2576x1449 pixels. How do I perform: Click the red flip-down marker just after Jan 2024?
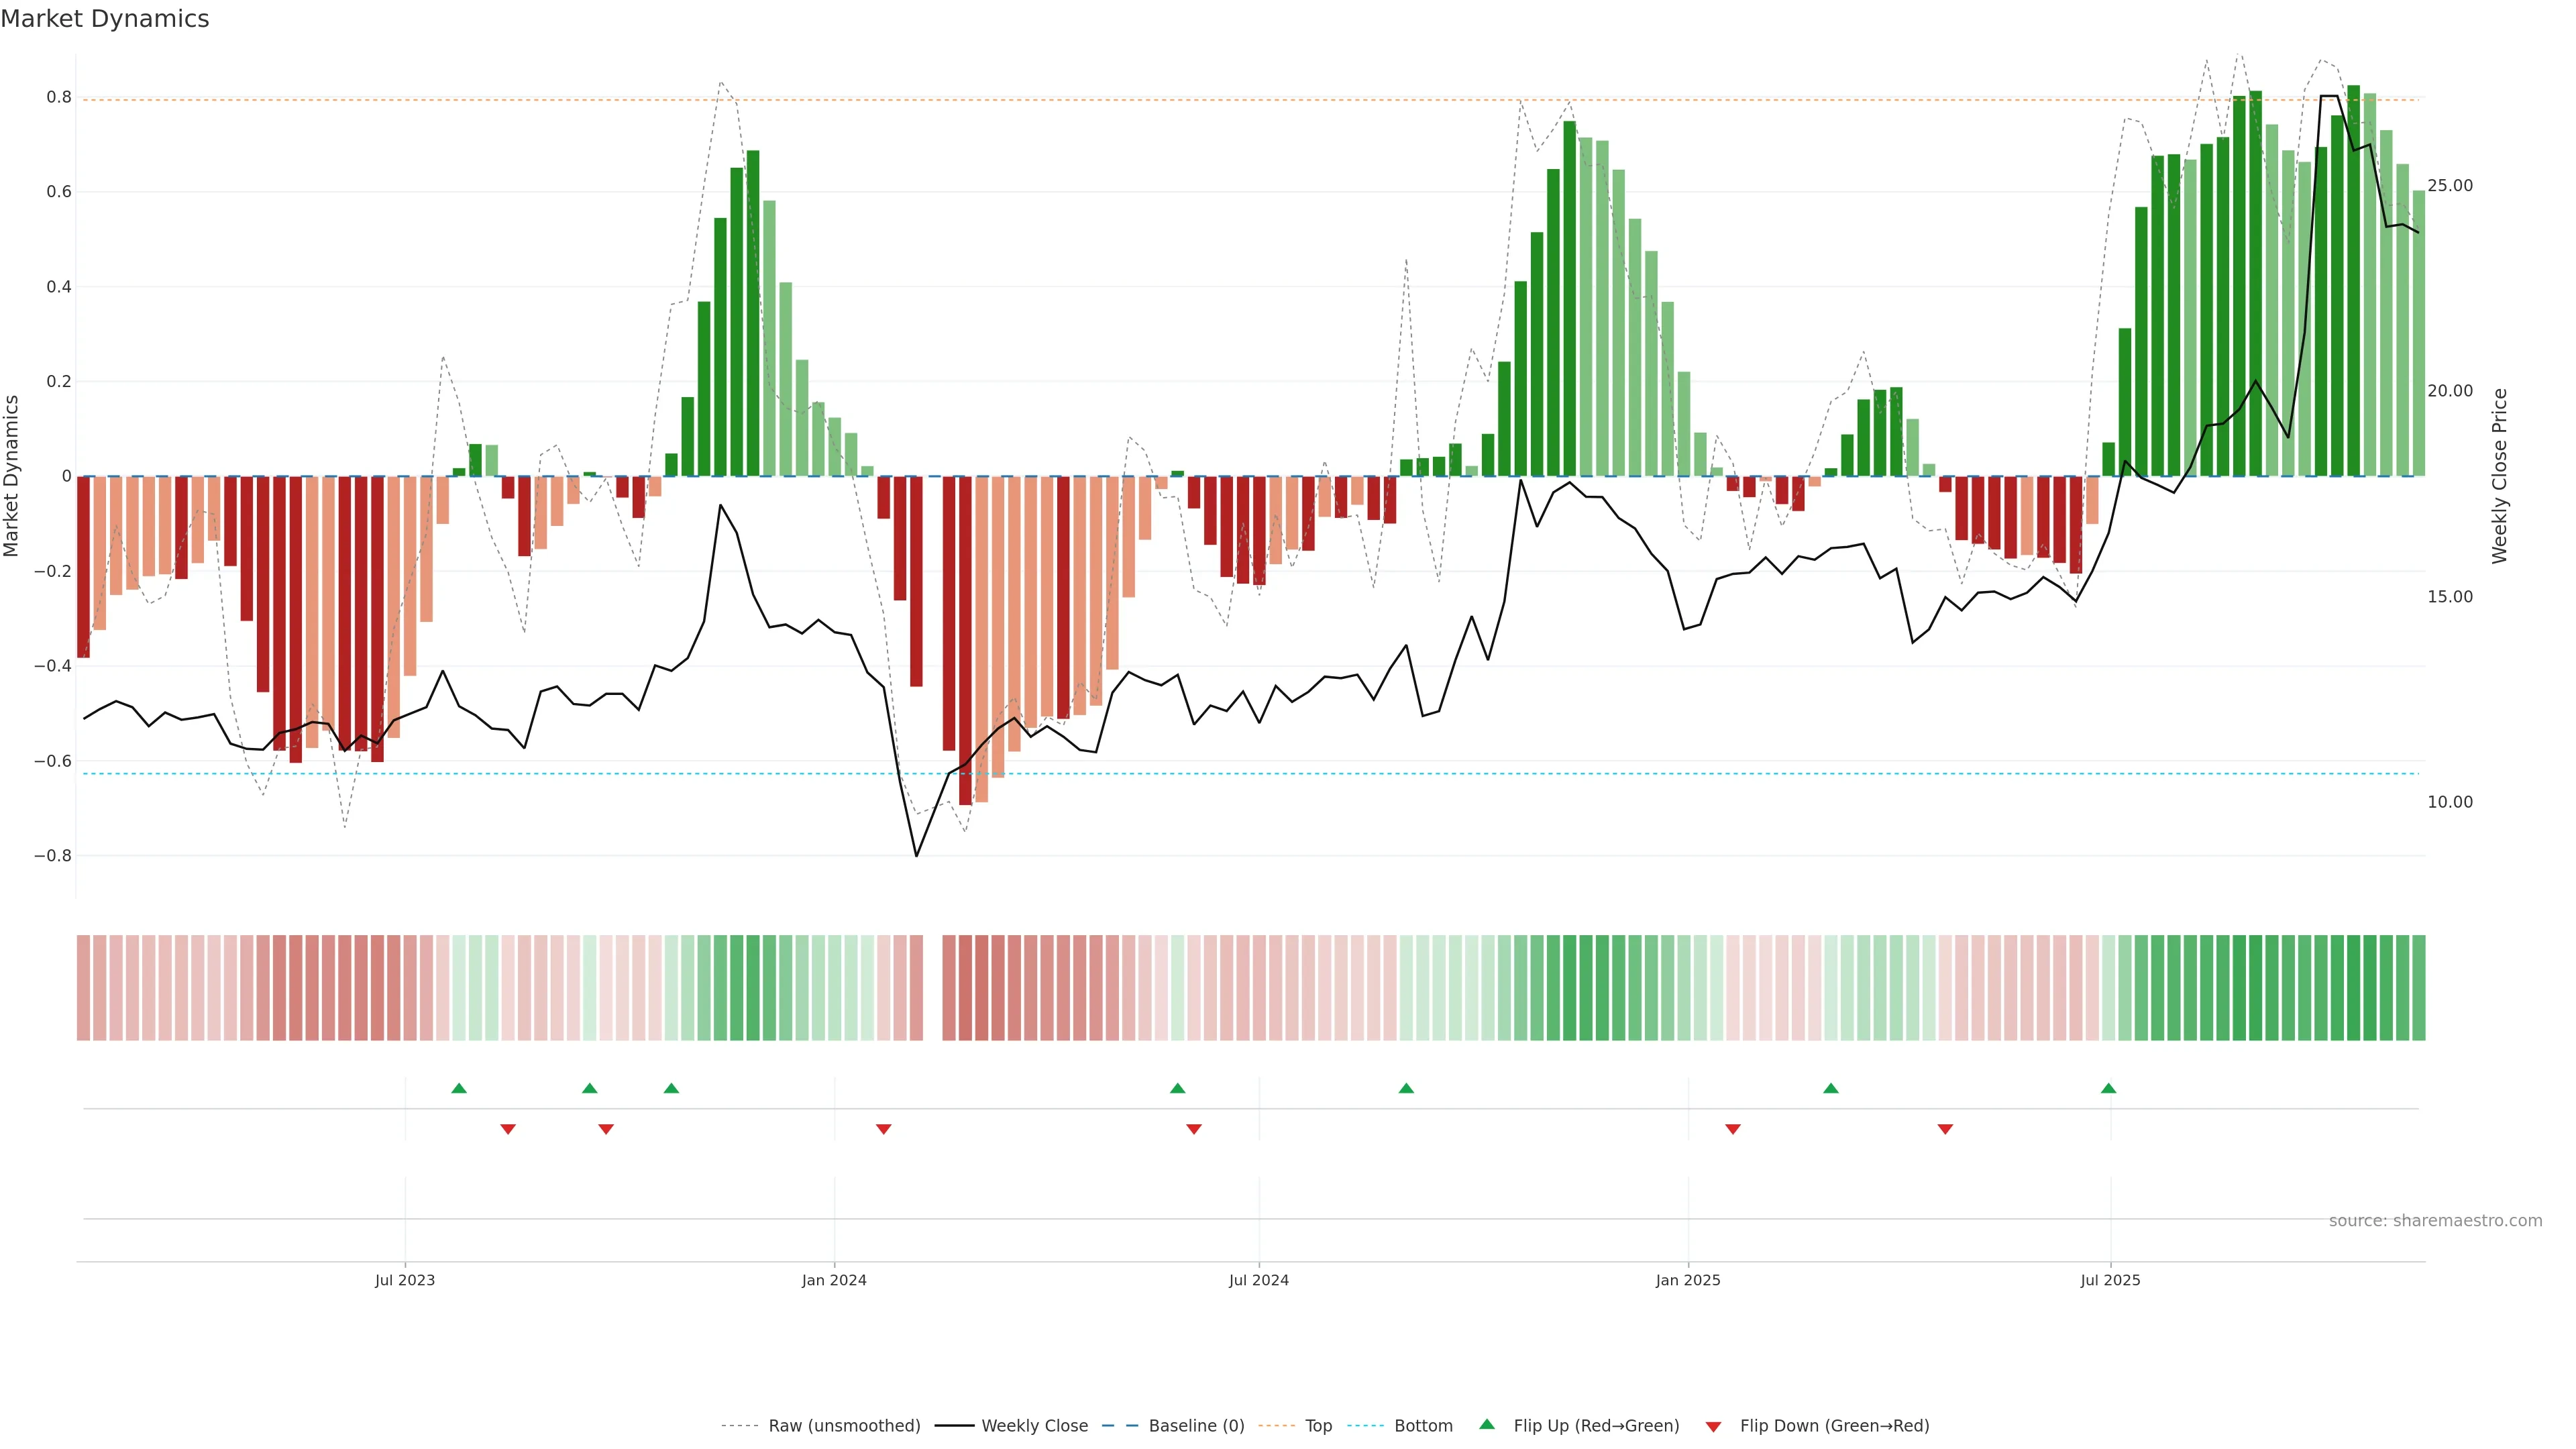click(x=883, y=1129)
